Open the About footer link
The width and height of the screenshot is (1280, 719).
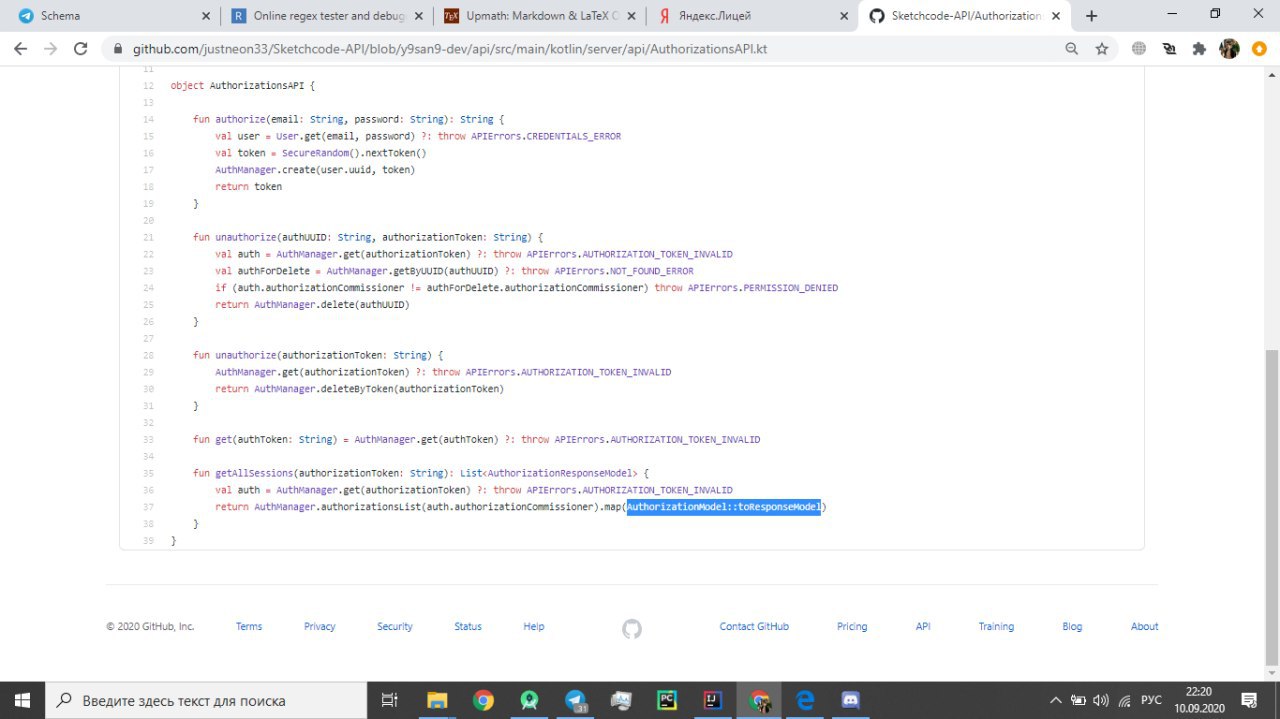1145,626
